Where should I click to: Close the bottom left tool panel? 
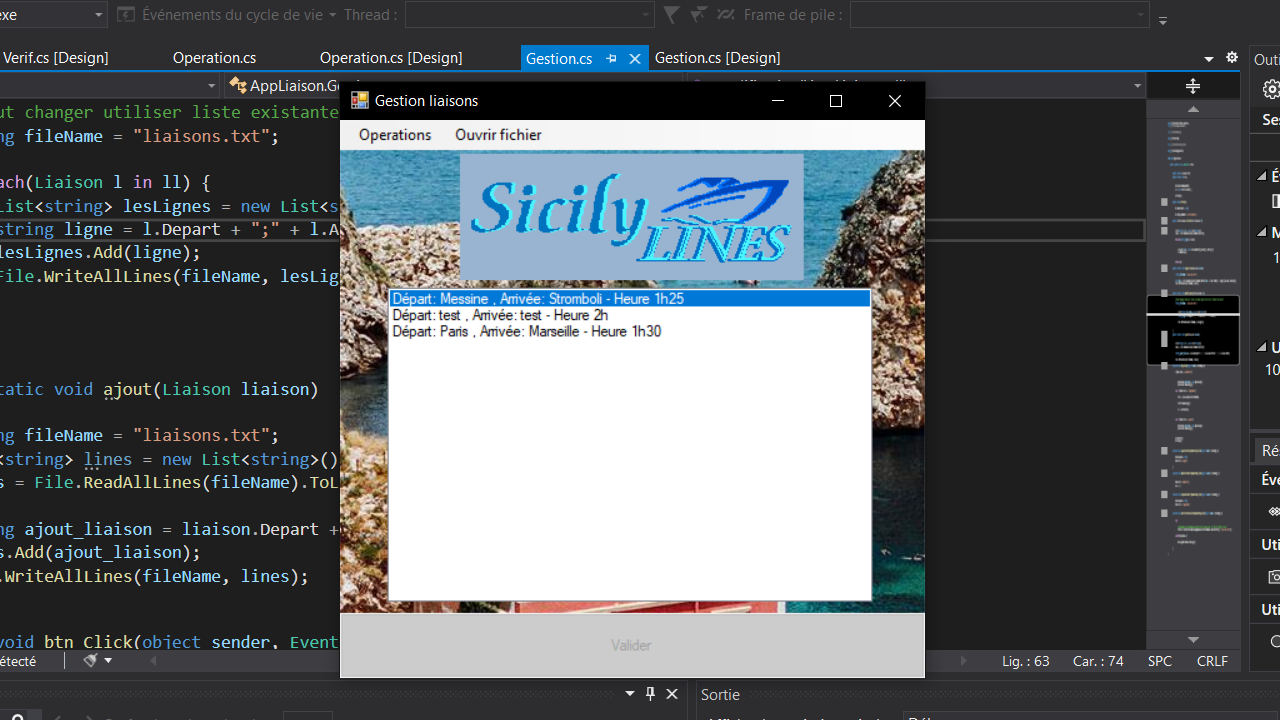pyautogui.click(x=672, y=694)
